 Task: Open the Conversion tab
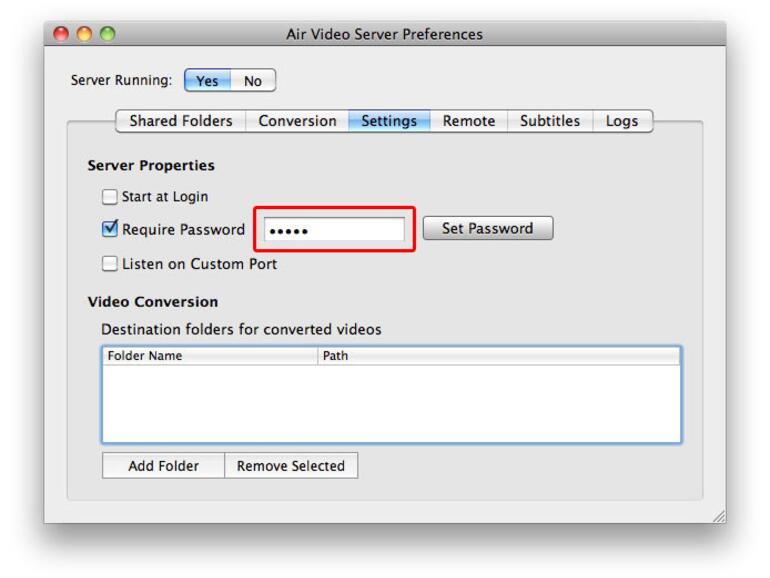coord(297,121)
